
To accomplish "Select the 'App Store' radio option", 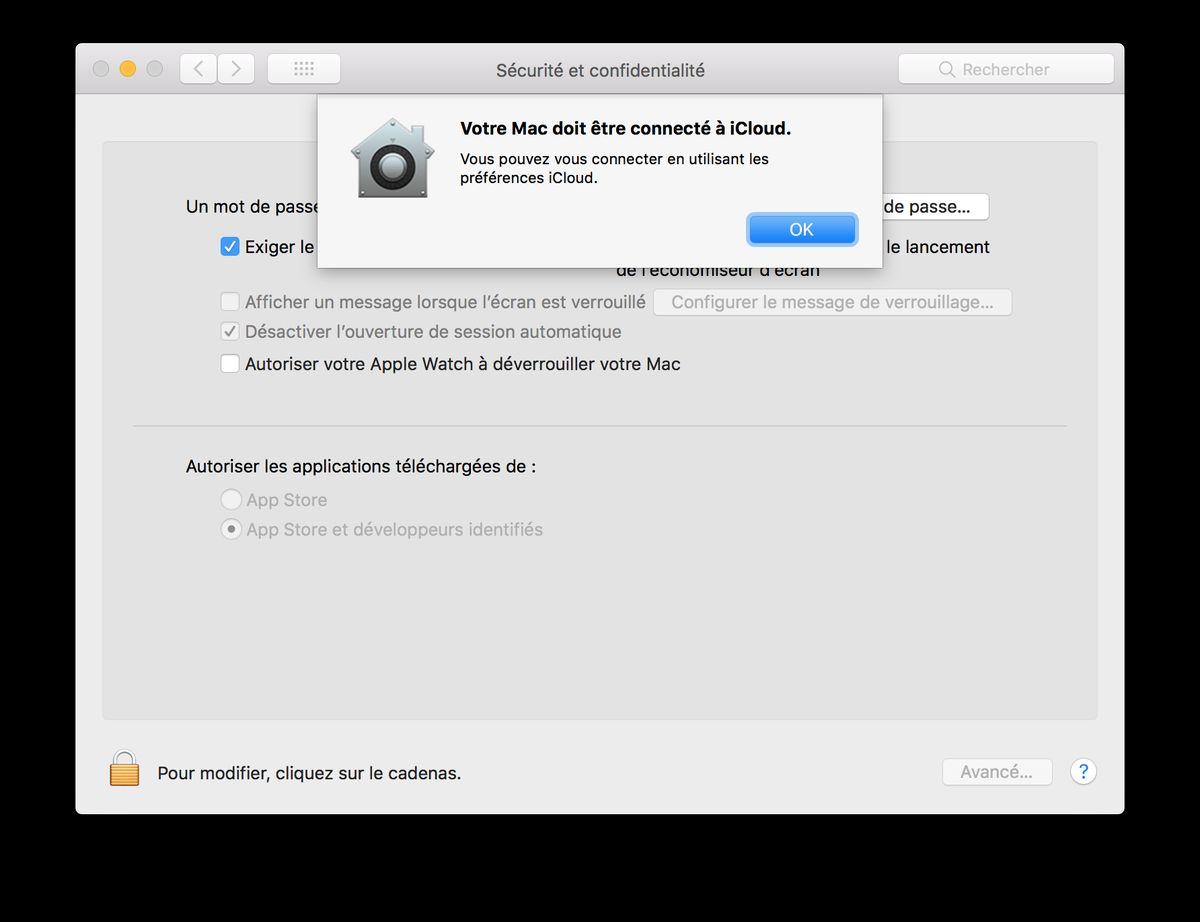I will point(231,500).
